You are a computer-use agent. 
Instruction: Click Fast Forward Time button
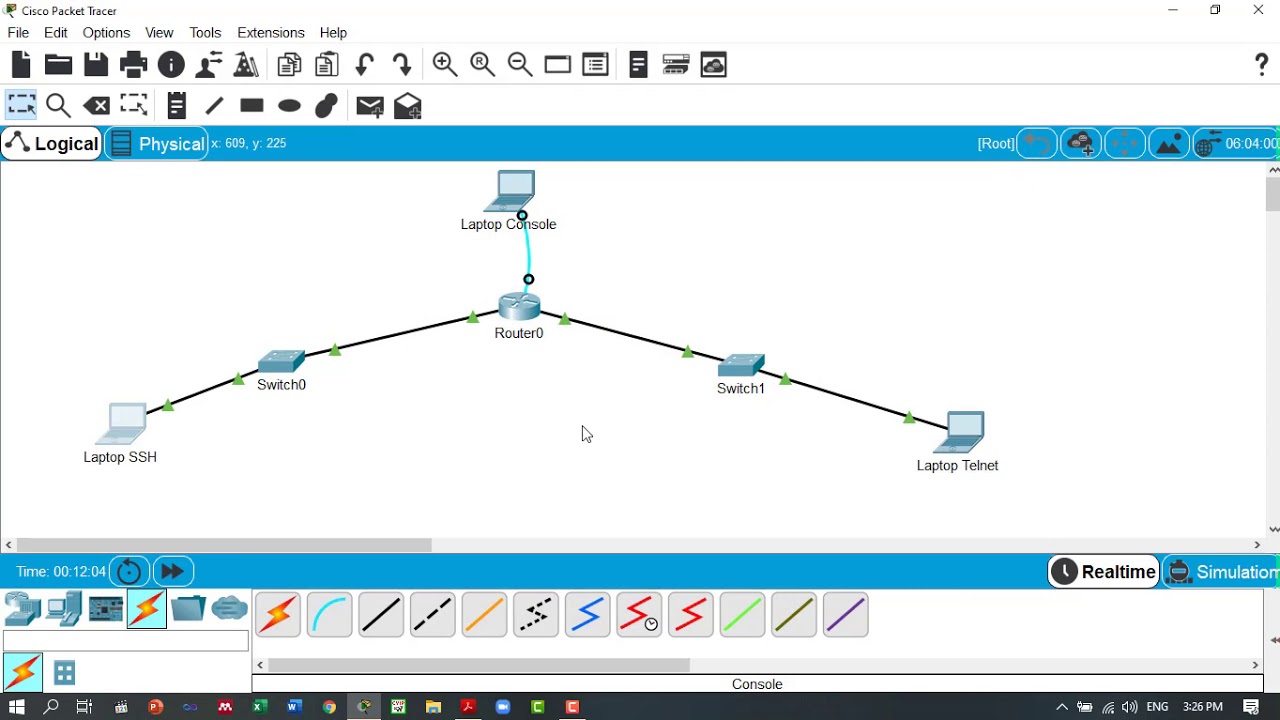point(172,572)
